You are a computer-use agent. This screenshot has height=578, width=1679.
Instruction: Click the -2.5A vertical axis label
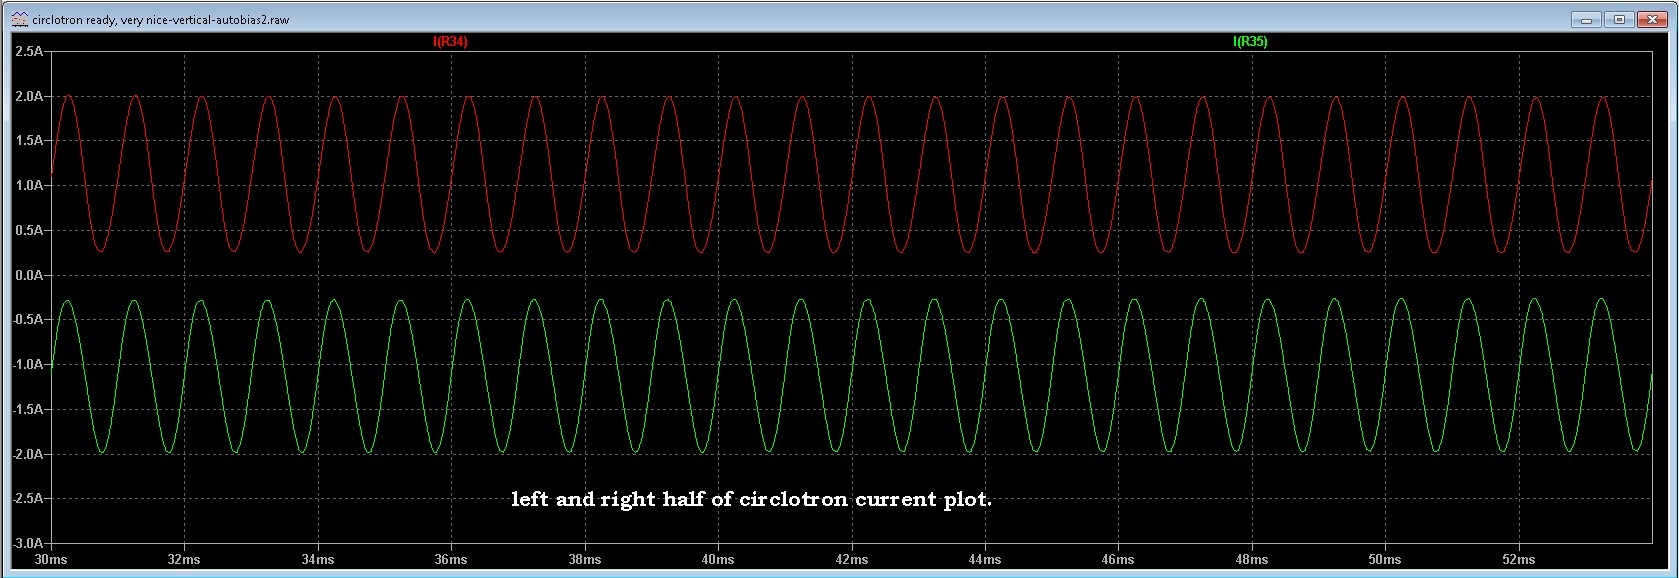(28, 498)
